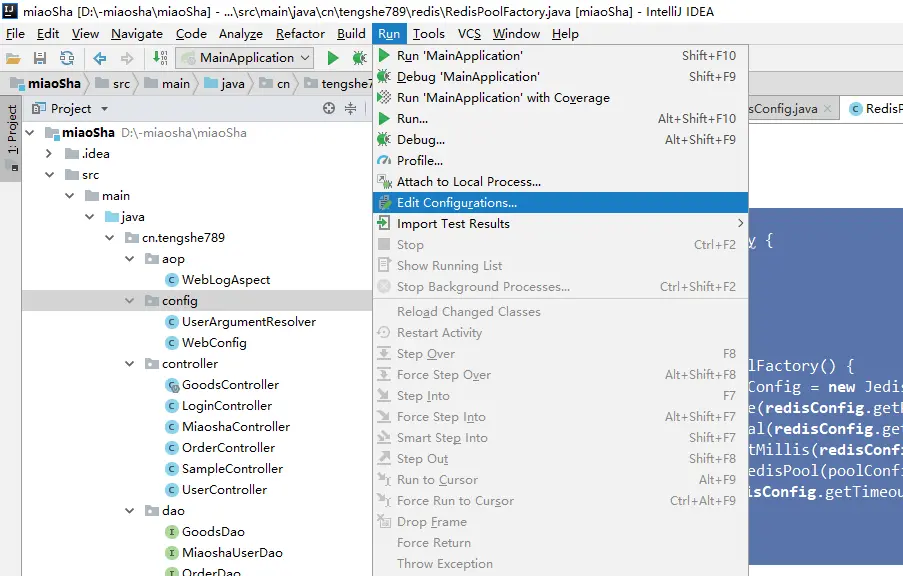
Task: Click the Debug bug icon in toolbar
Action: pyautogui.click(x=359, y=58)
